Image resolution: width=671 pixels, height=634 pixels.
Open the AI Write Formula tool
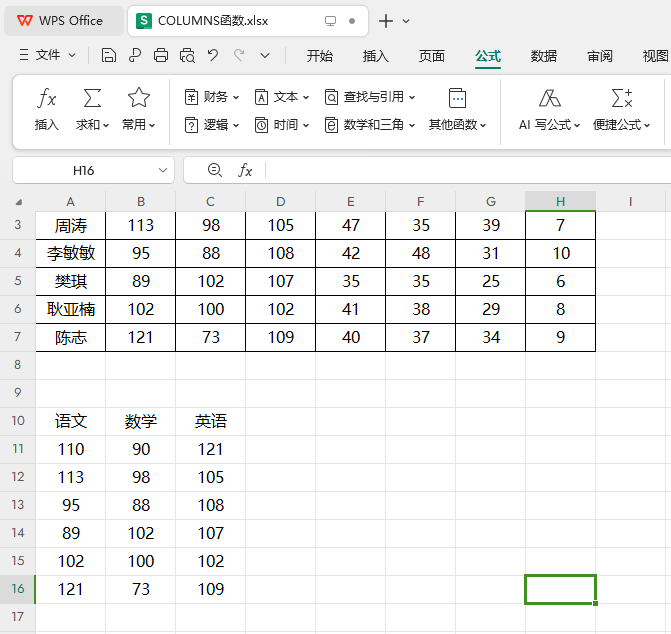[549, 109]
